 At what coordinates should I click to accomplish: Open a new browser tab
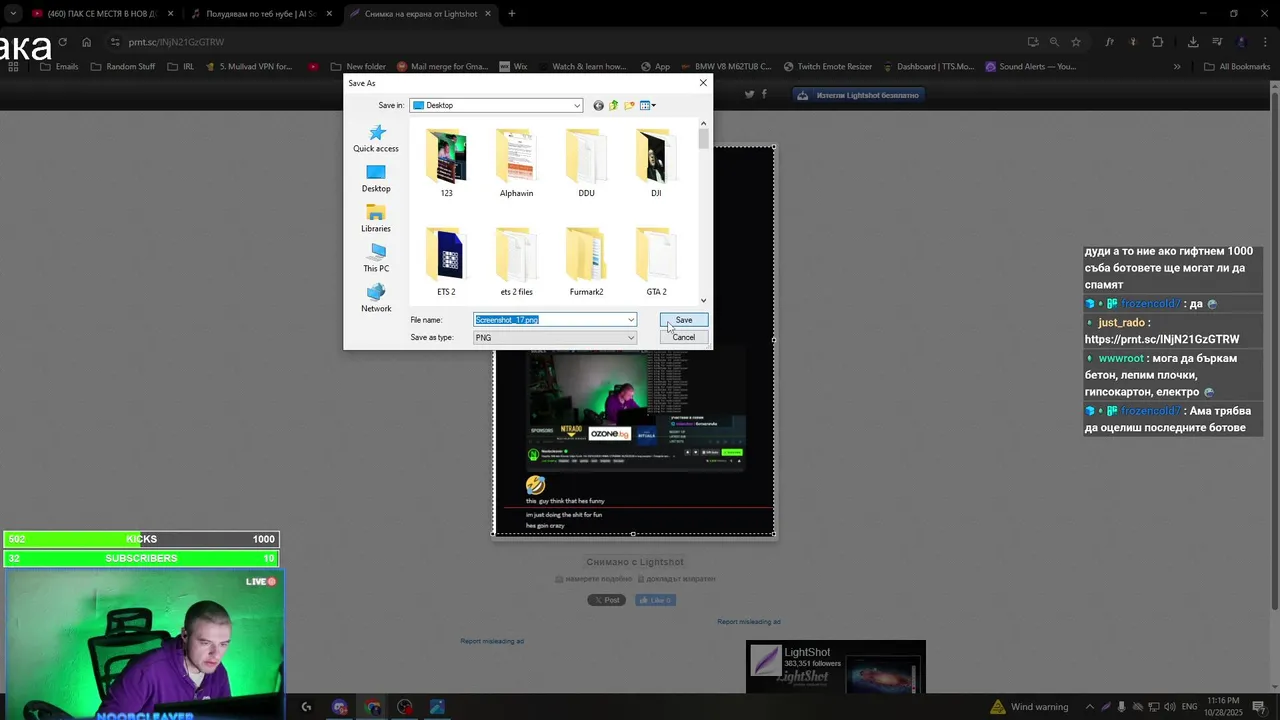point(512,14)
